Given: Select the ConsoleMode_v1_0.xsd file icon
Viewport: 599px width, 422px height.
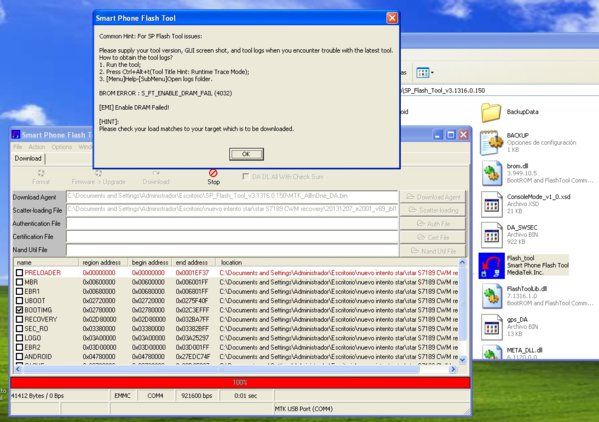Looking at the screenshot, I should 492,204.
